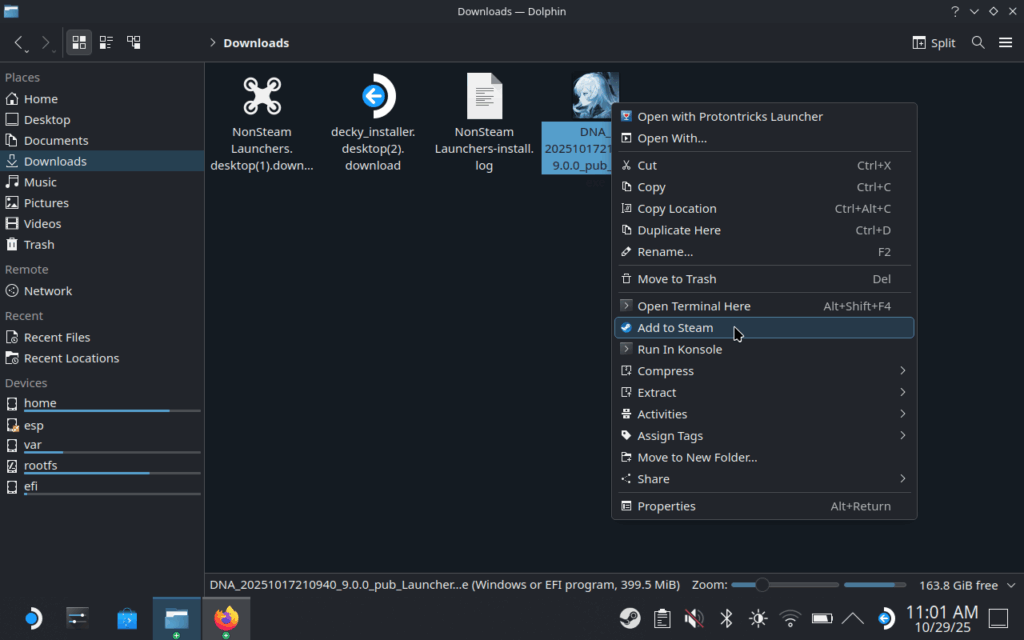
Task: Open the hamburger menu in Dolphin toolbar
Action: tap(1006, 43)
